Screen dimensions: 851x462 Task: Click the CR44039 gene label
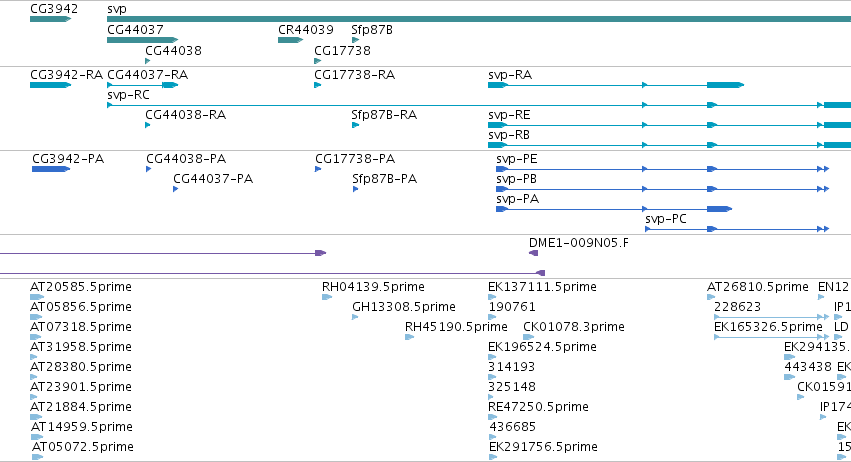[306, 30]
